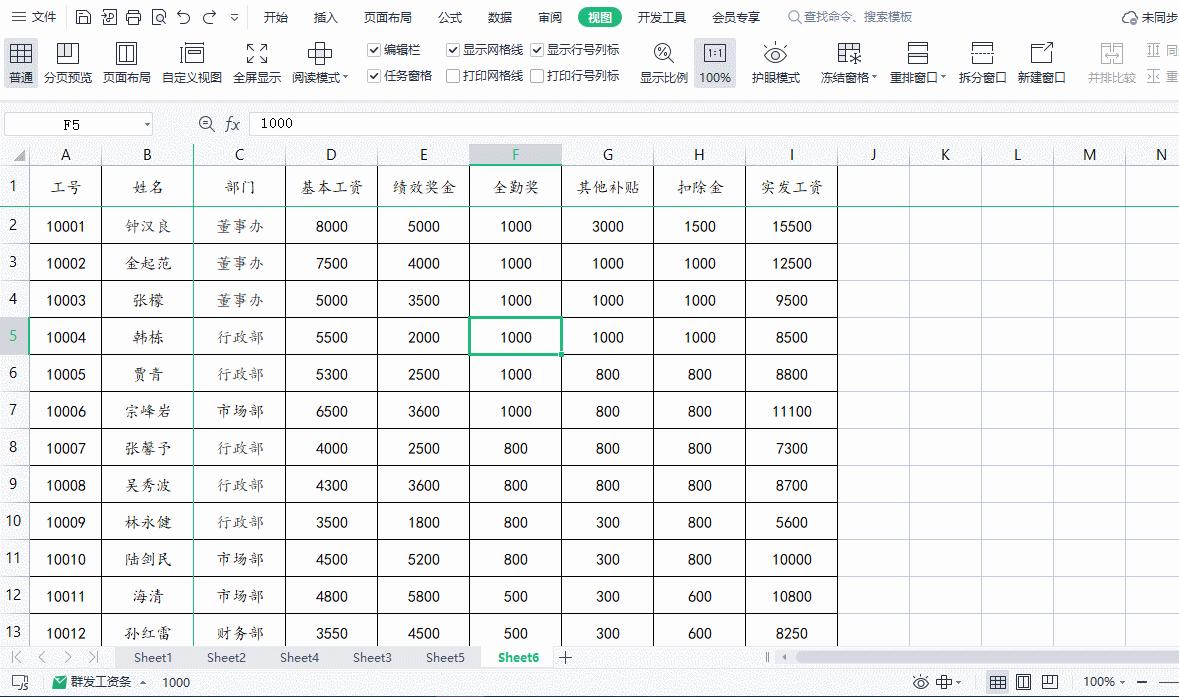Viewport: 1179px width, 697px height.
Task: Click 显示比例 zoom ratio icon
Action: (663, 62)
